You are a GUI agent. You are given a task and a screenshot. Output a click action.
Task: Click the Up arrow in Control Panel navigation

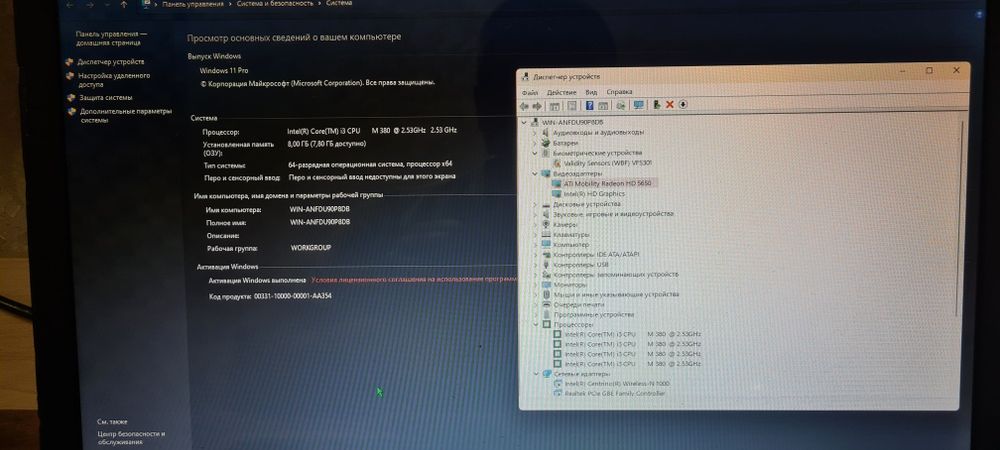pyautogui.click(x=124, y=4)
